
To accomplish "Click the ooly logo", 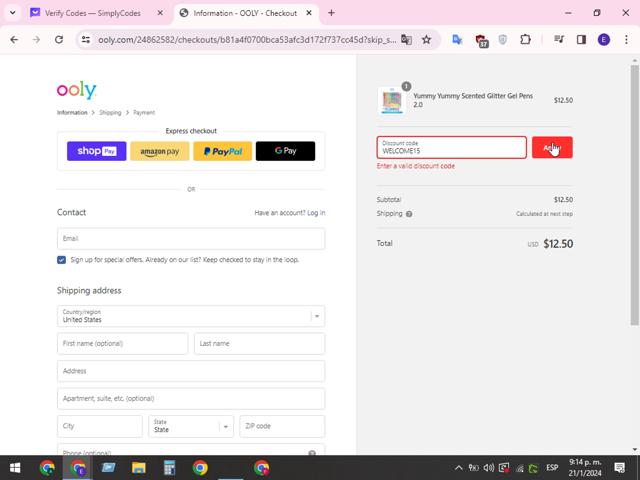I will coord(76,90).
